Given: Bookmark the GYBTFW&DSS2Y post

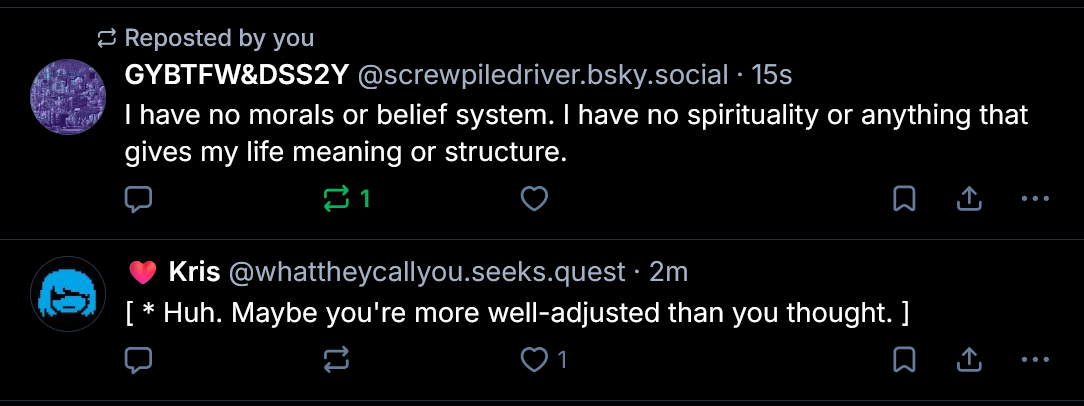Looking at the screenshot, I should (904, 199).
